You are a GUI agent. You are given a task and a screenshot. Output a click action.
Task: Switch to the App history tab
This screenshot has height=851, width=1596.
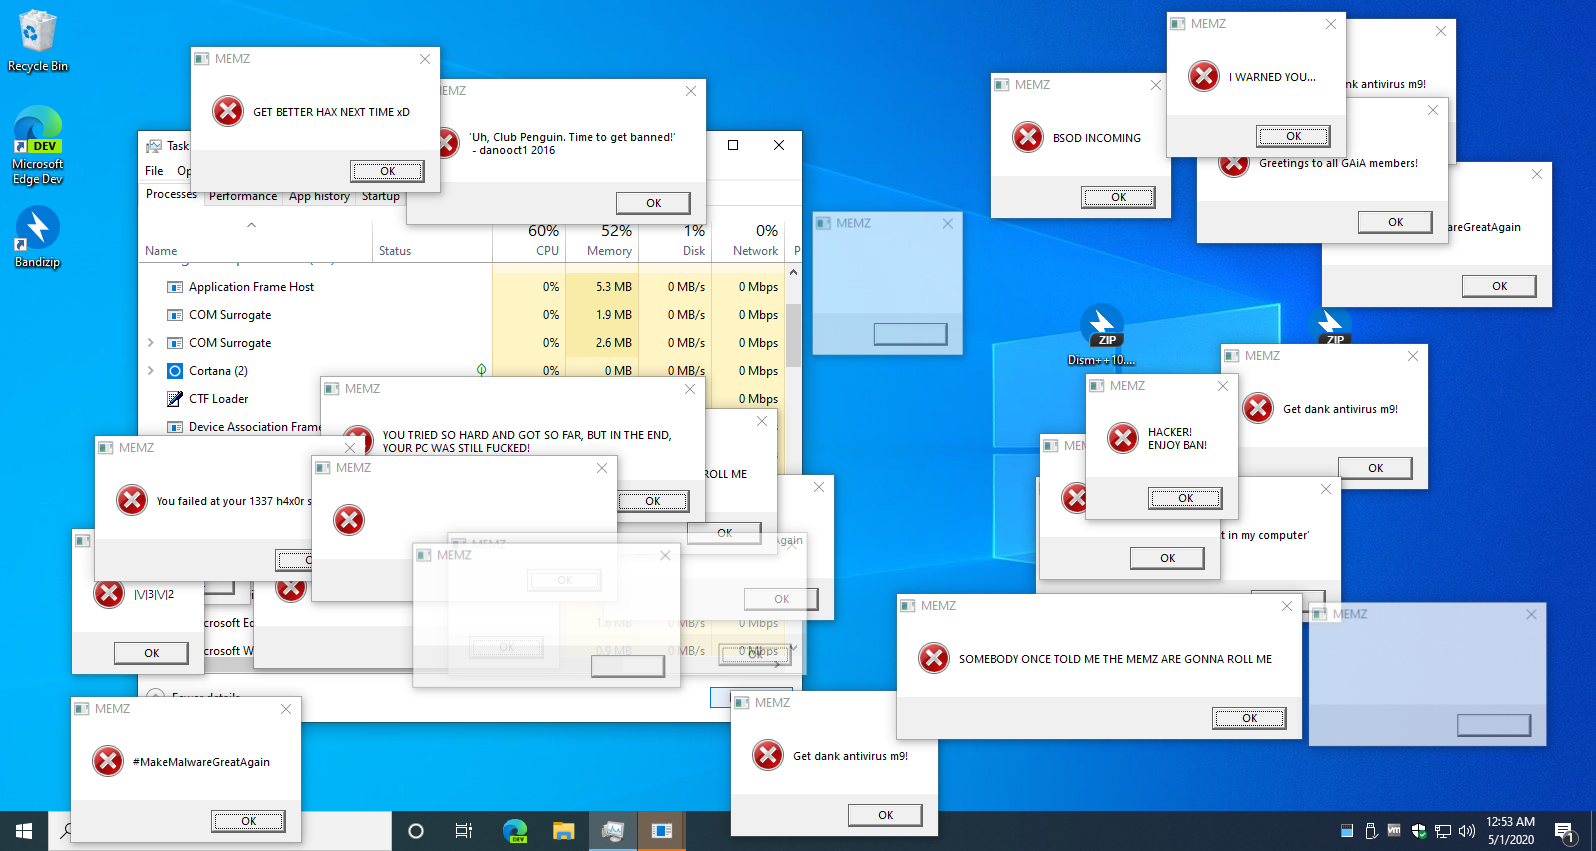point(319,196)
